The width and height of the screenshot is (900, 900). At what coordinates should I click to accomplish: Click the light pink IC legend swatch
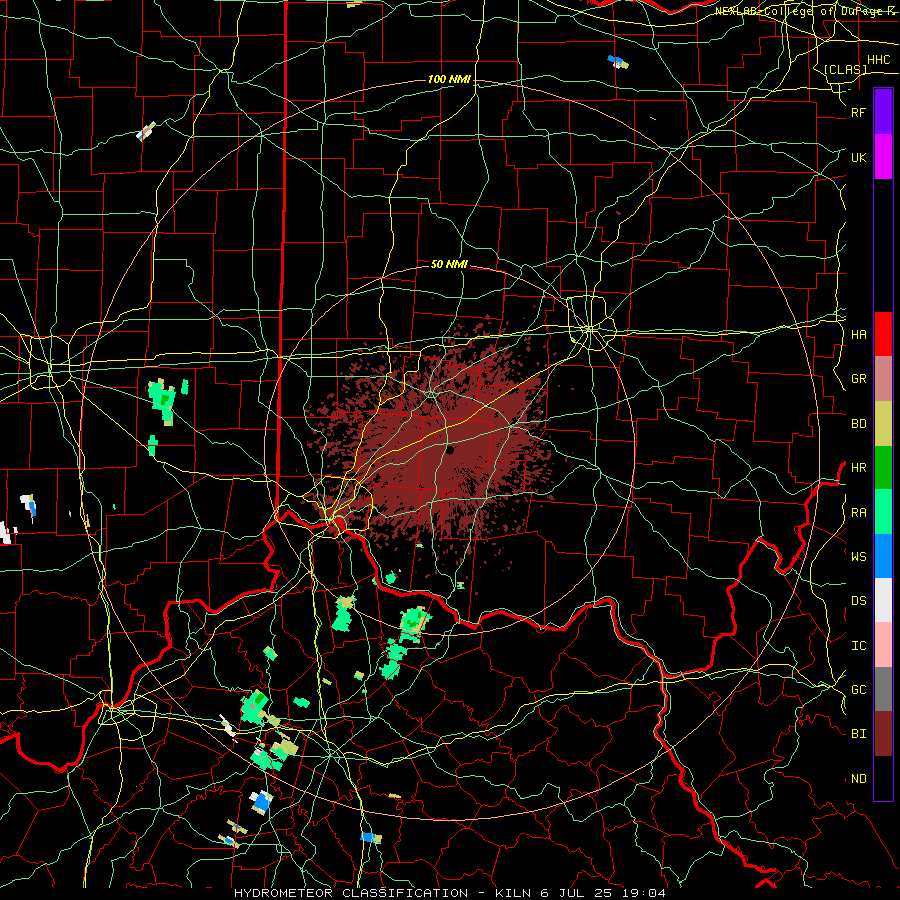[x=883, y=645]
